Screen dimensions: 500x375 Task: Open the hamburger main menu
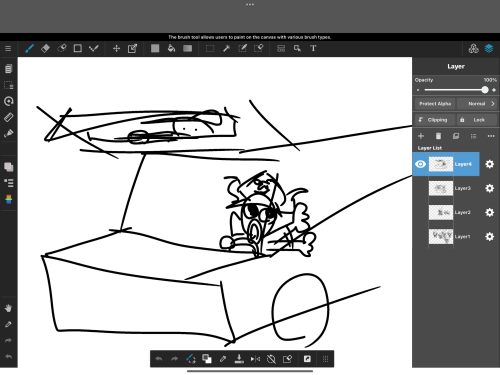[8, 49]
